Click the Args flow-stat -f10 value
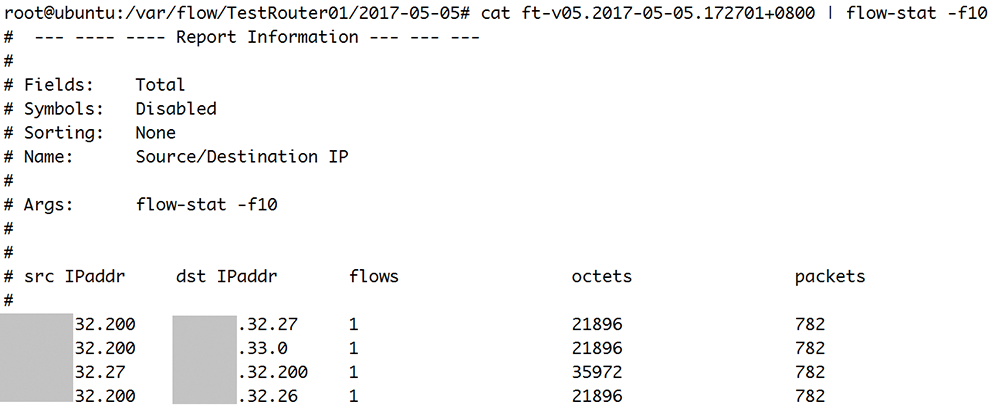 (x=206, y=205)
